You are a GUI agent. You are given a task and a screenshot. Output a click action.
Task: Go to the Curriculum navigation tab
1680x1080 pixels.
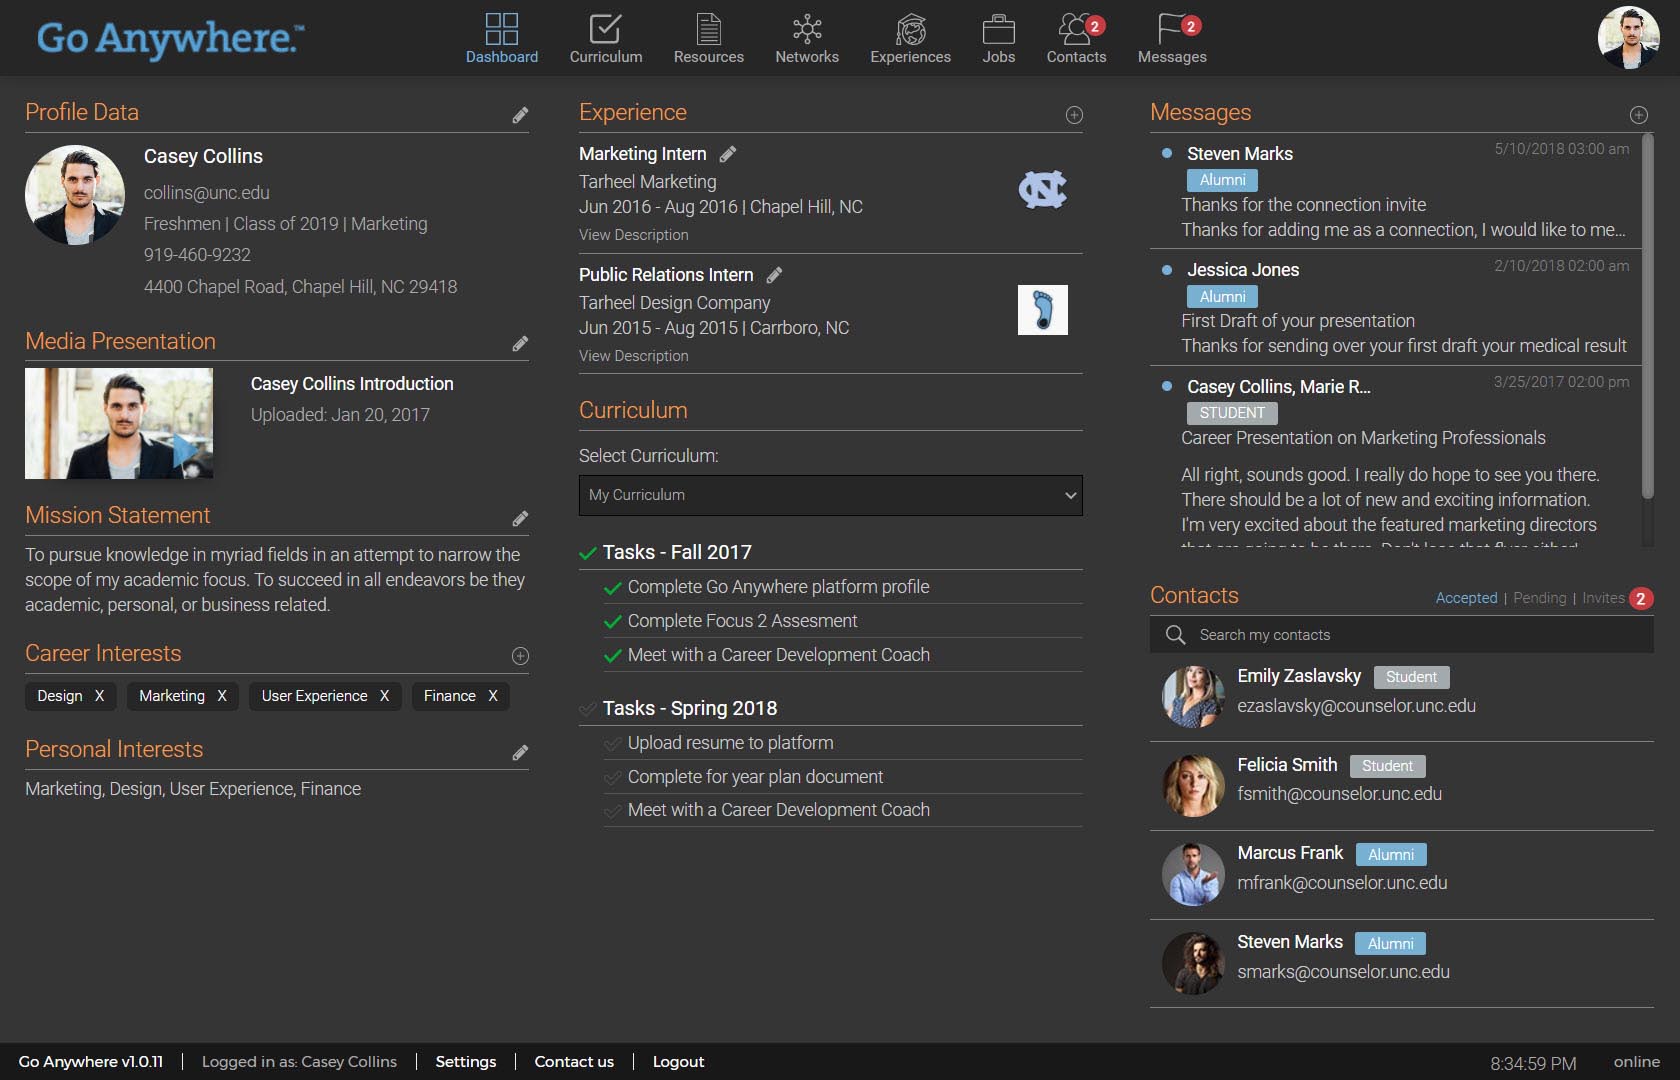click(605, 38)
